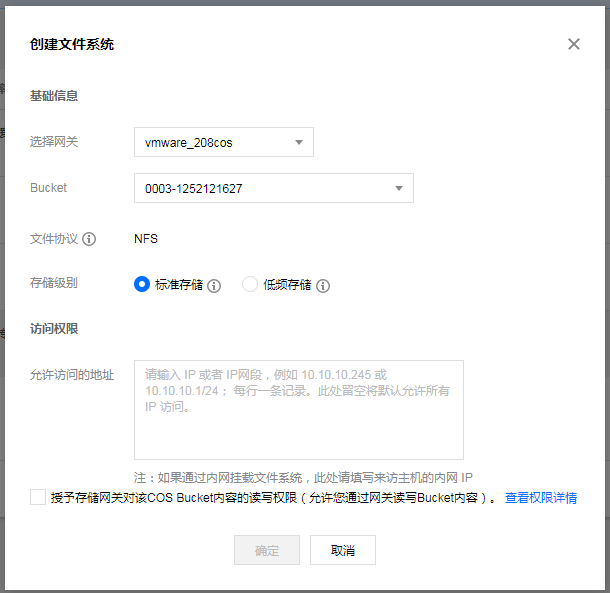The image size is (610, 593).
Task: Click the 确定 button
Action: (267, 550)
